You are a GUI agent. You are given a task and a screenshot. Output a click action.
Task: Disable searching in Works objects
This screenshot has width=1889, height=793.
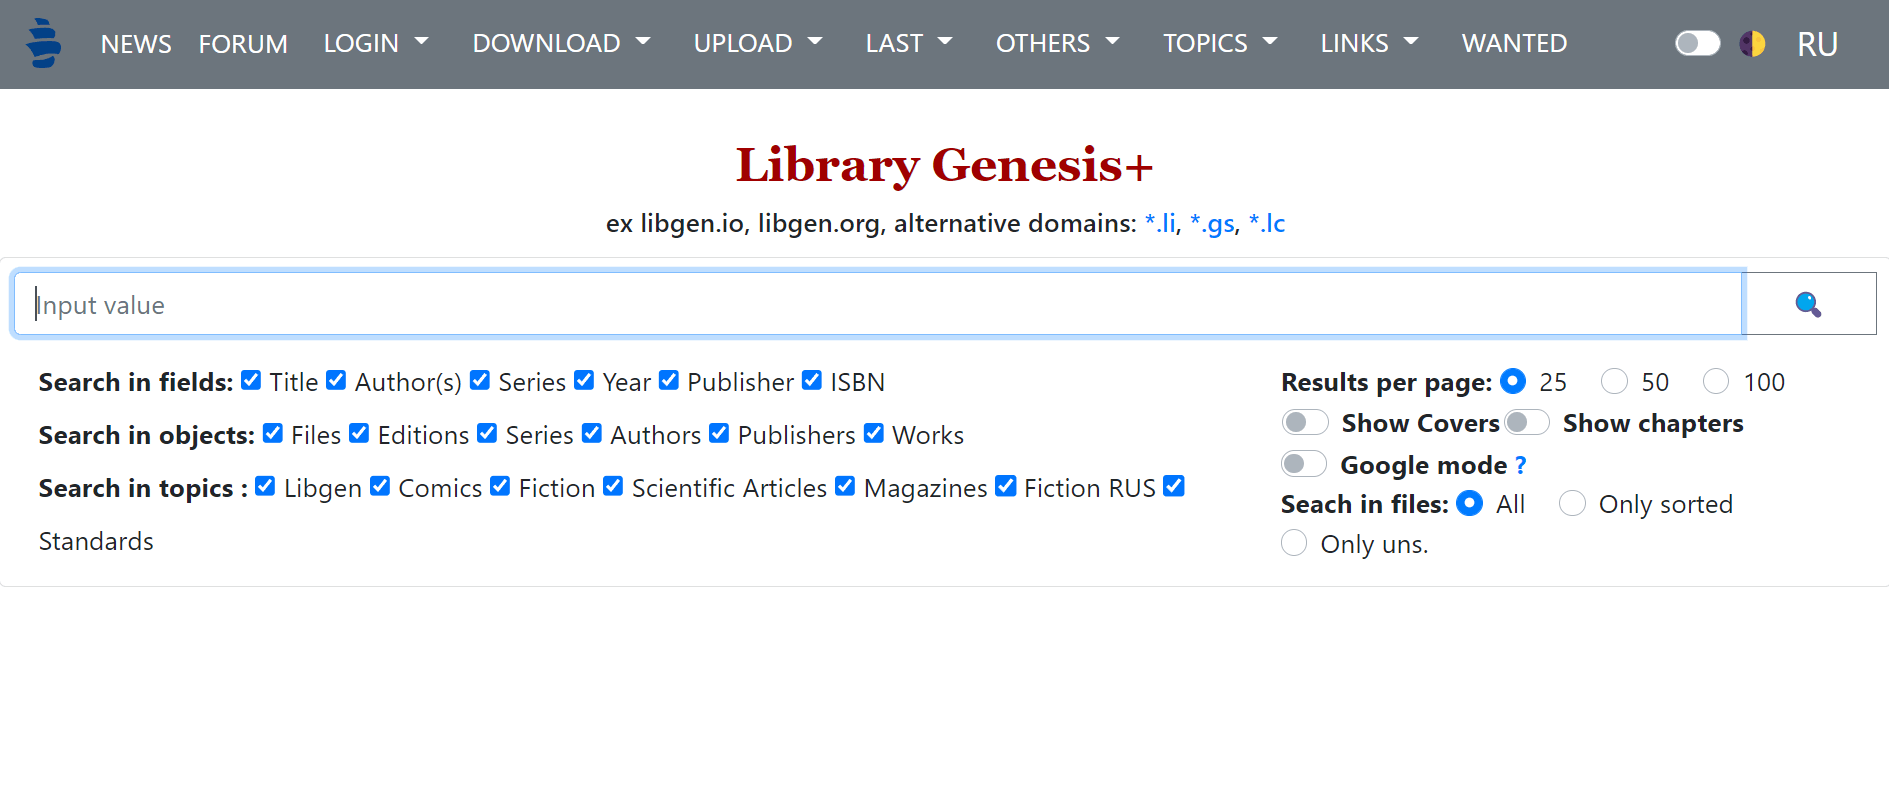pos(873,433)
